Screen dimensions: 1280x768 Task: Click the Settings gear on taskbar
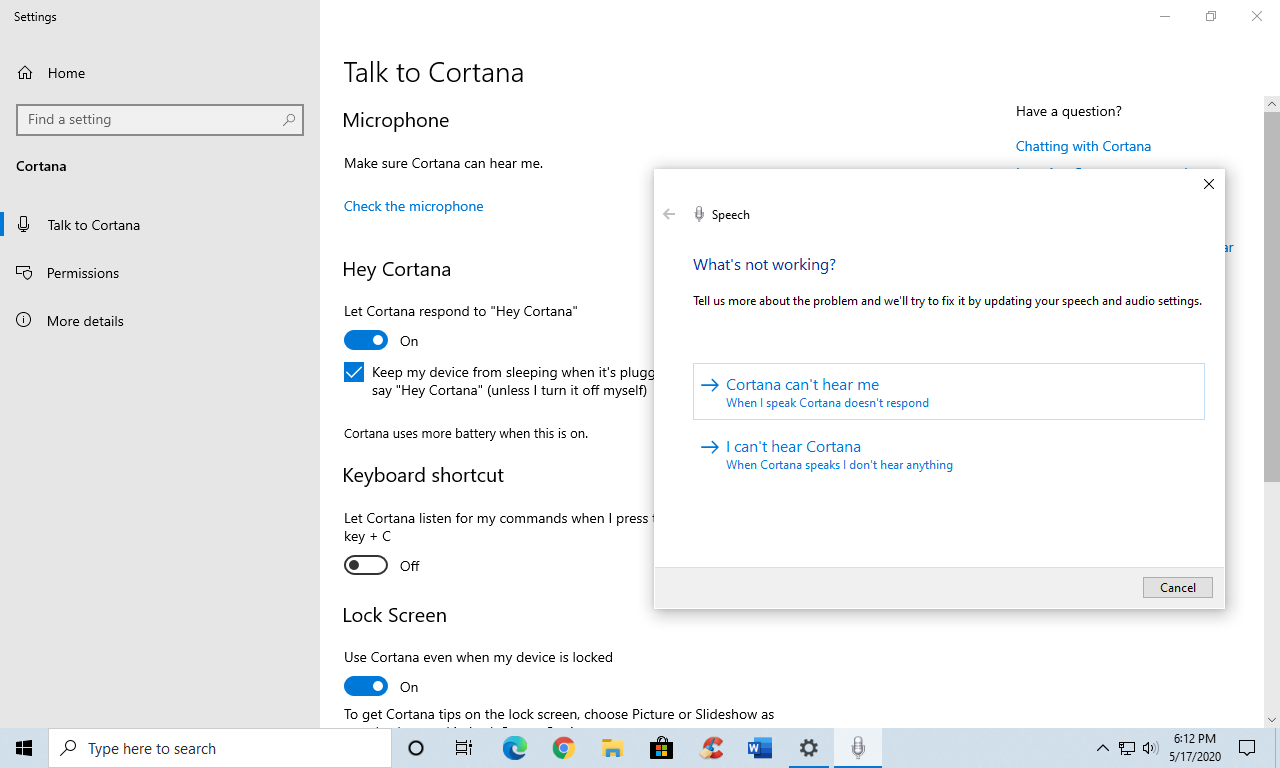point(808,748)
